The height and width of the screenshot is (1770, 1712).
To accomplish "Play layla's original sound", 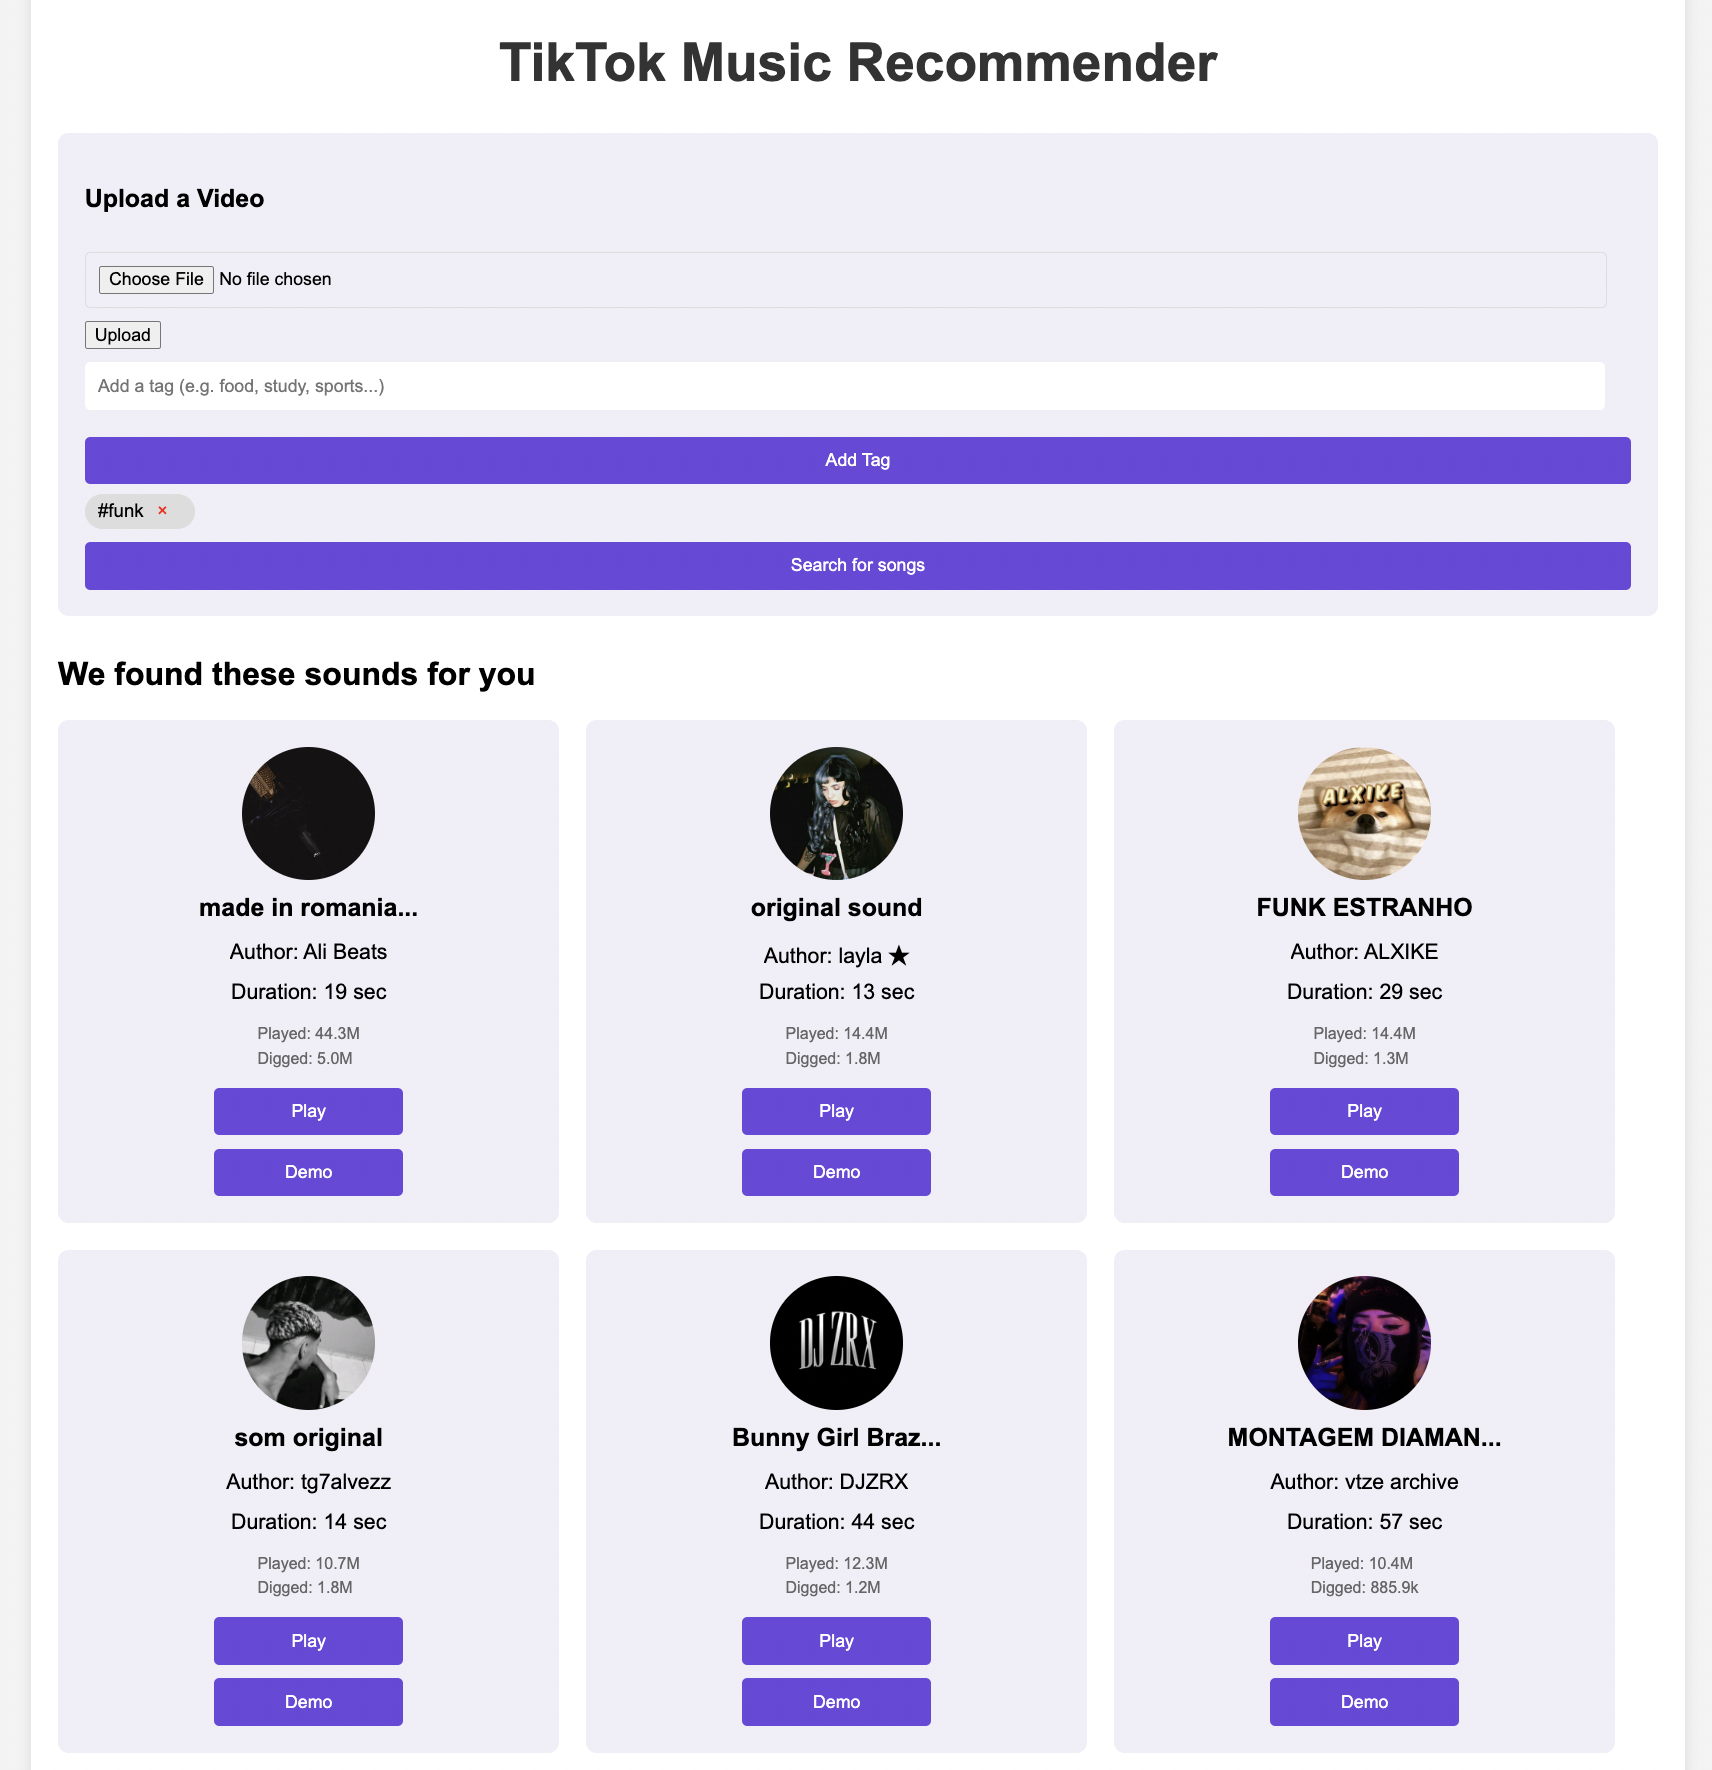I will [x=836, y=1111].
